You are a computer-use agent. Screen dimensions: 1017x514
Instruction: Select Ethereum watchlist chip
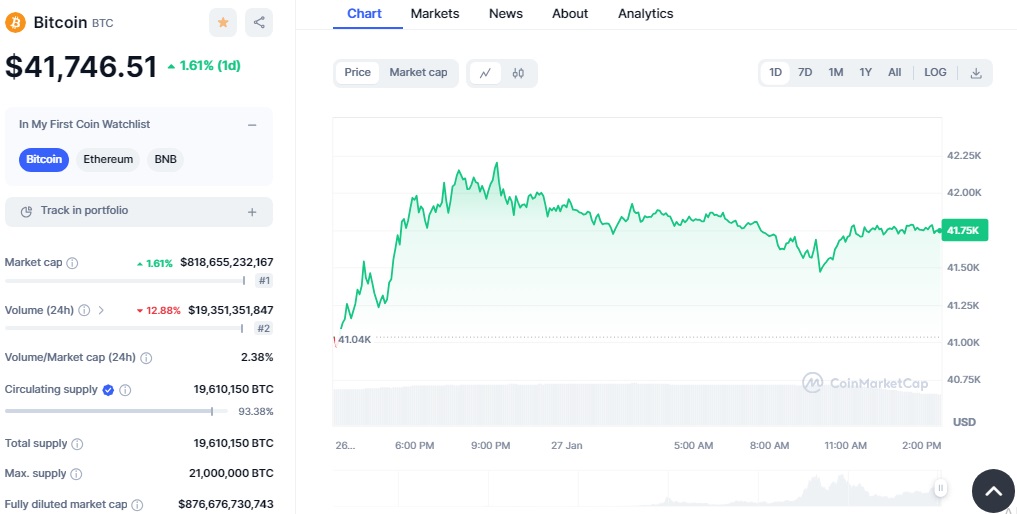point(108,160)
